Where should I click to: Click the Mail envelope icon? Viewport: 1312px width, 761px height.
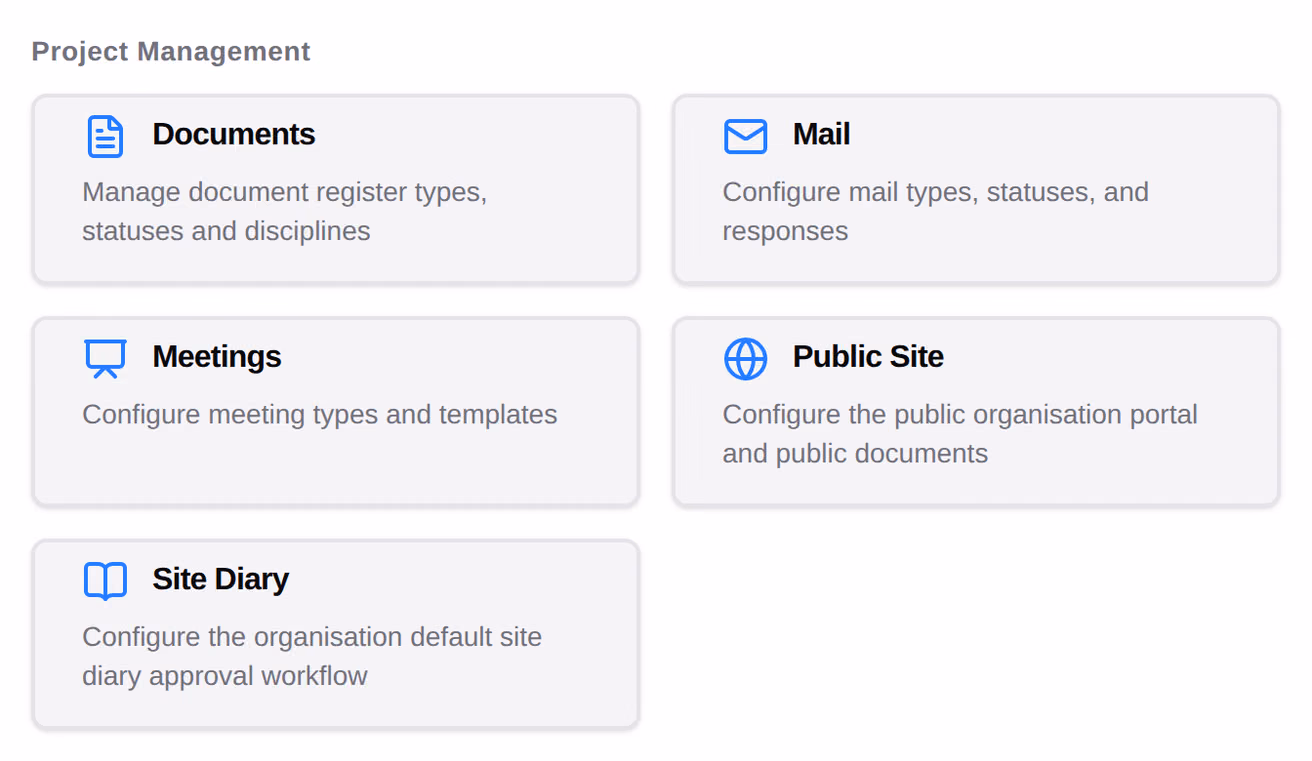[x=745, y=136]
